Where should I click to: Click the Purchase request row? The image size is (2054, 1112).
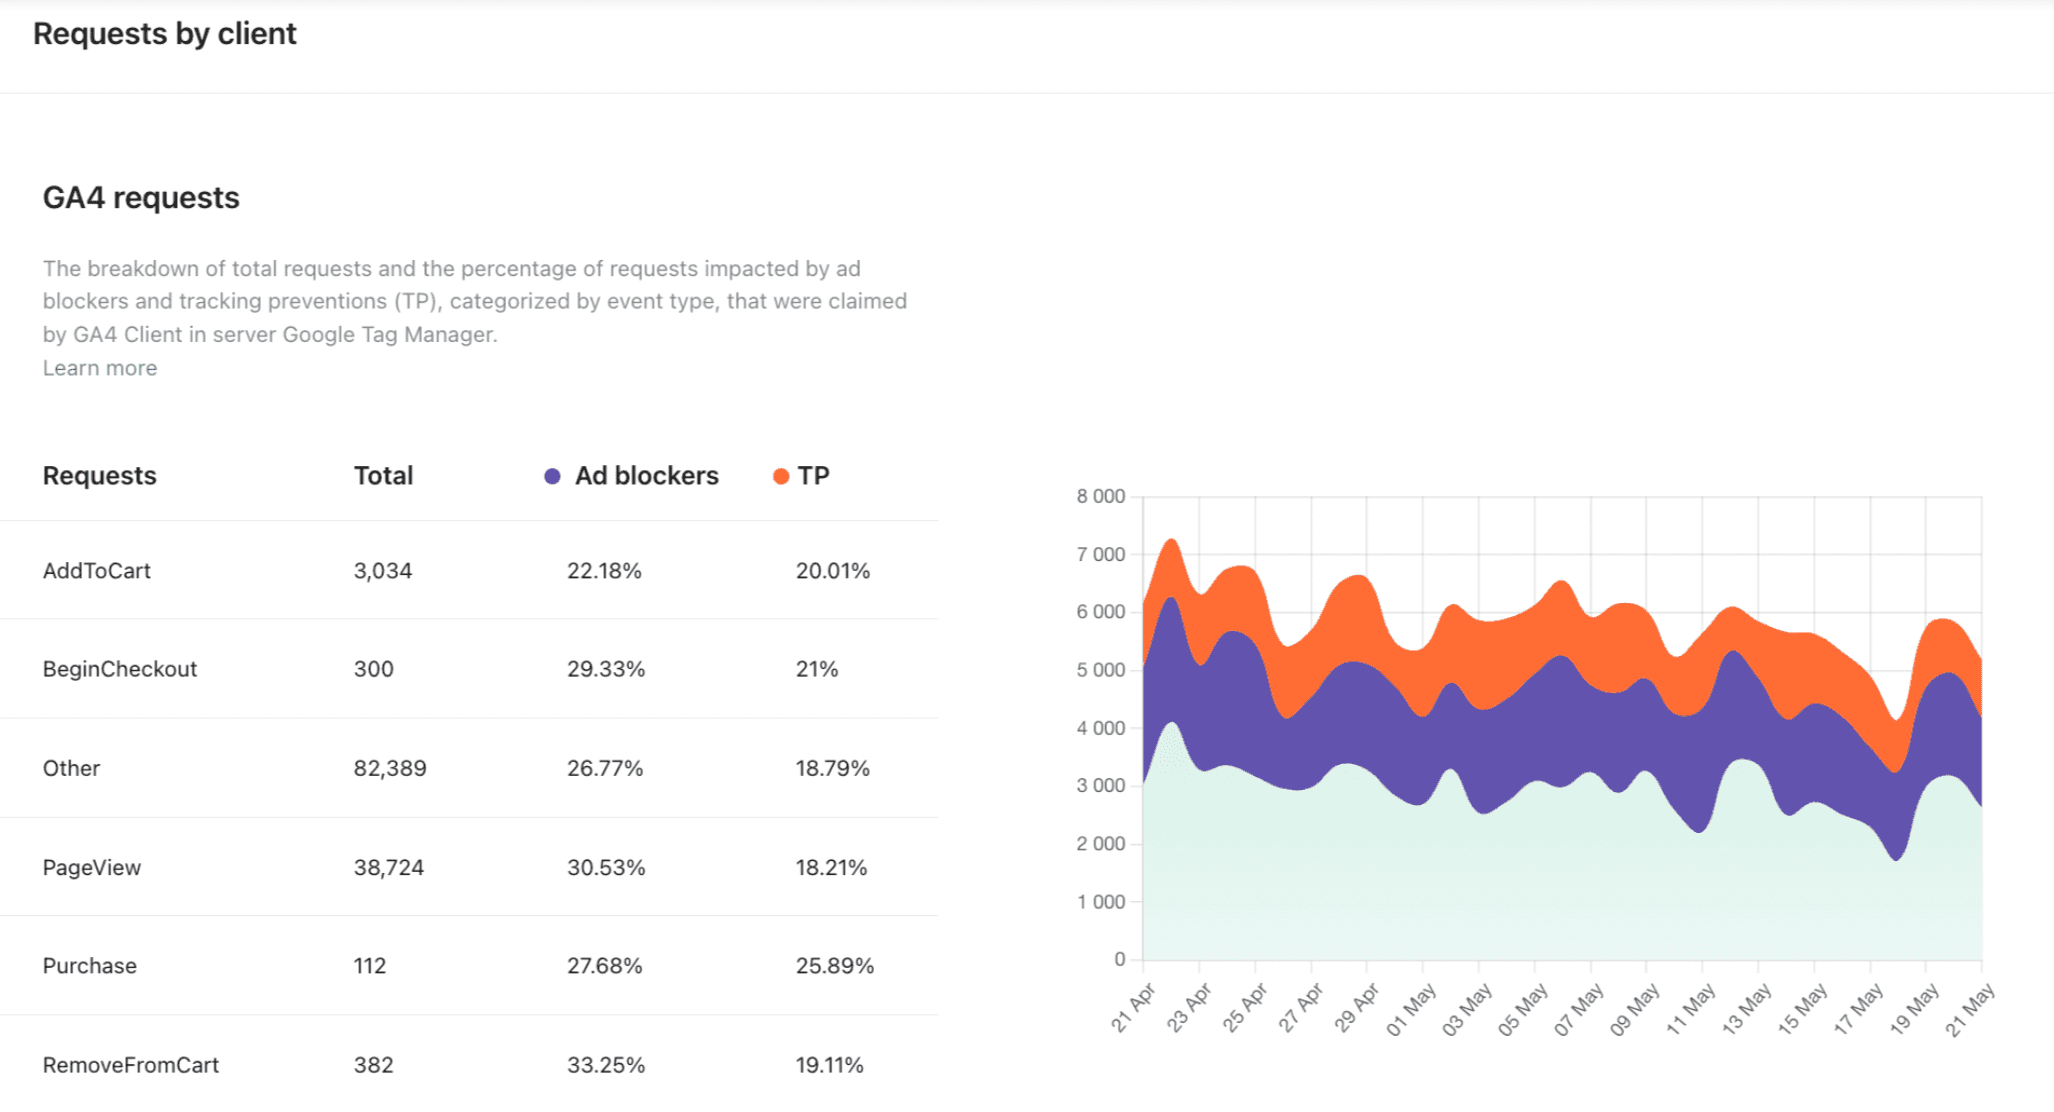469,966
